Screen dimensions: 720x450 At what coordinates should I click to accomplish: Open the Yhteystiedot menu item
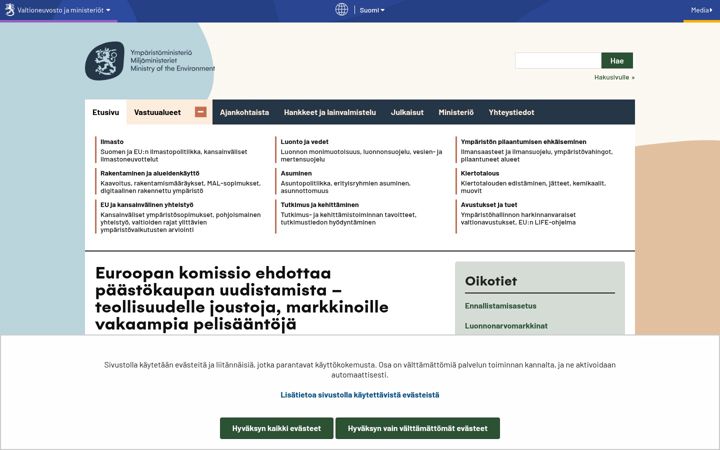point(511,112)
